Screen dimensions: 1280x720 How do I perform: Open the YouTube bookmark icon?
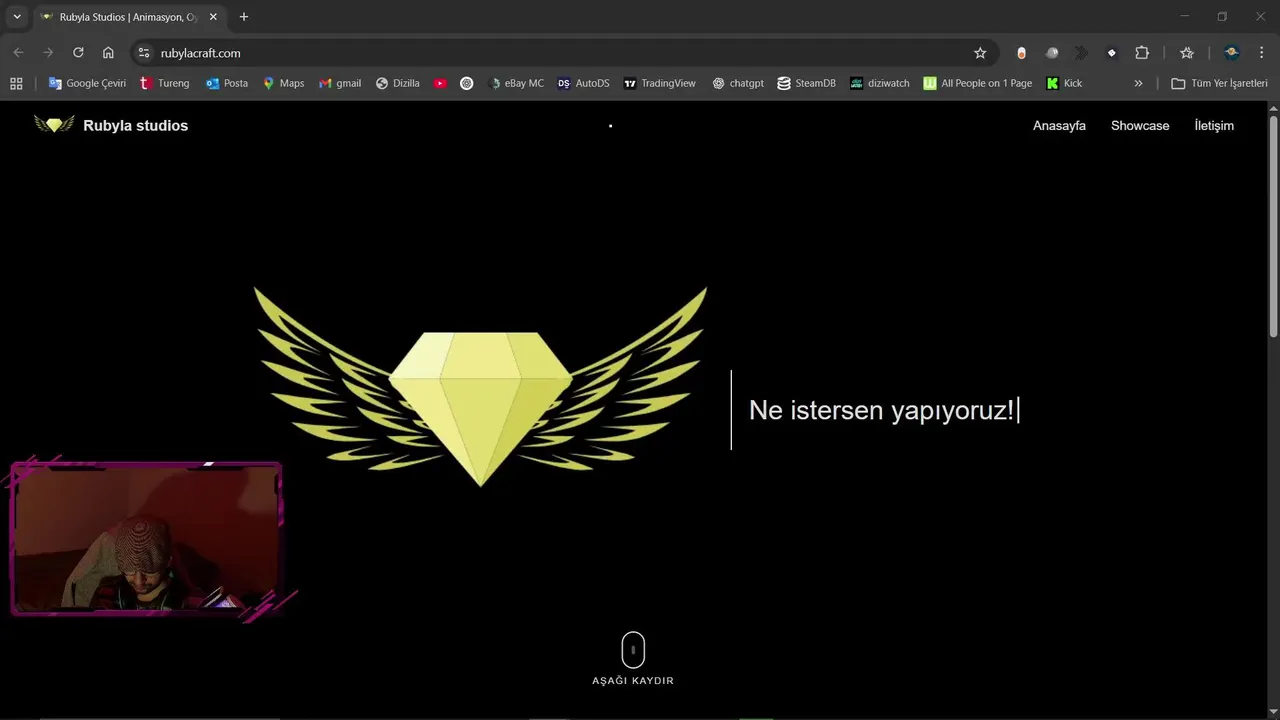pyautogui.click(x=440, y=83)
